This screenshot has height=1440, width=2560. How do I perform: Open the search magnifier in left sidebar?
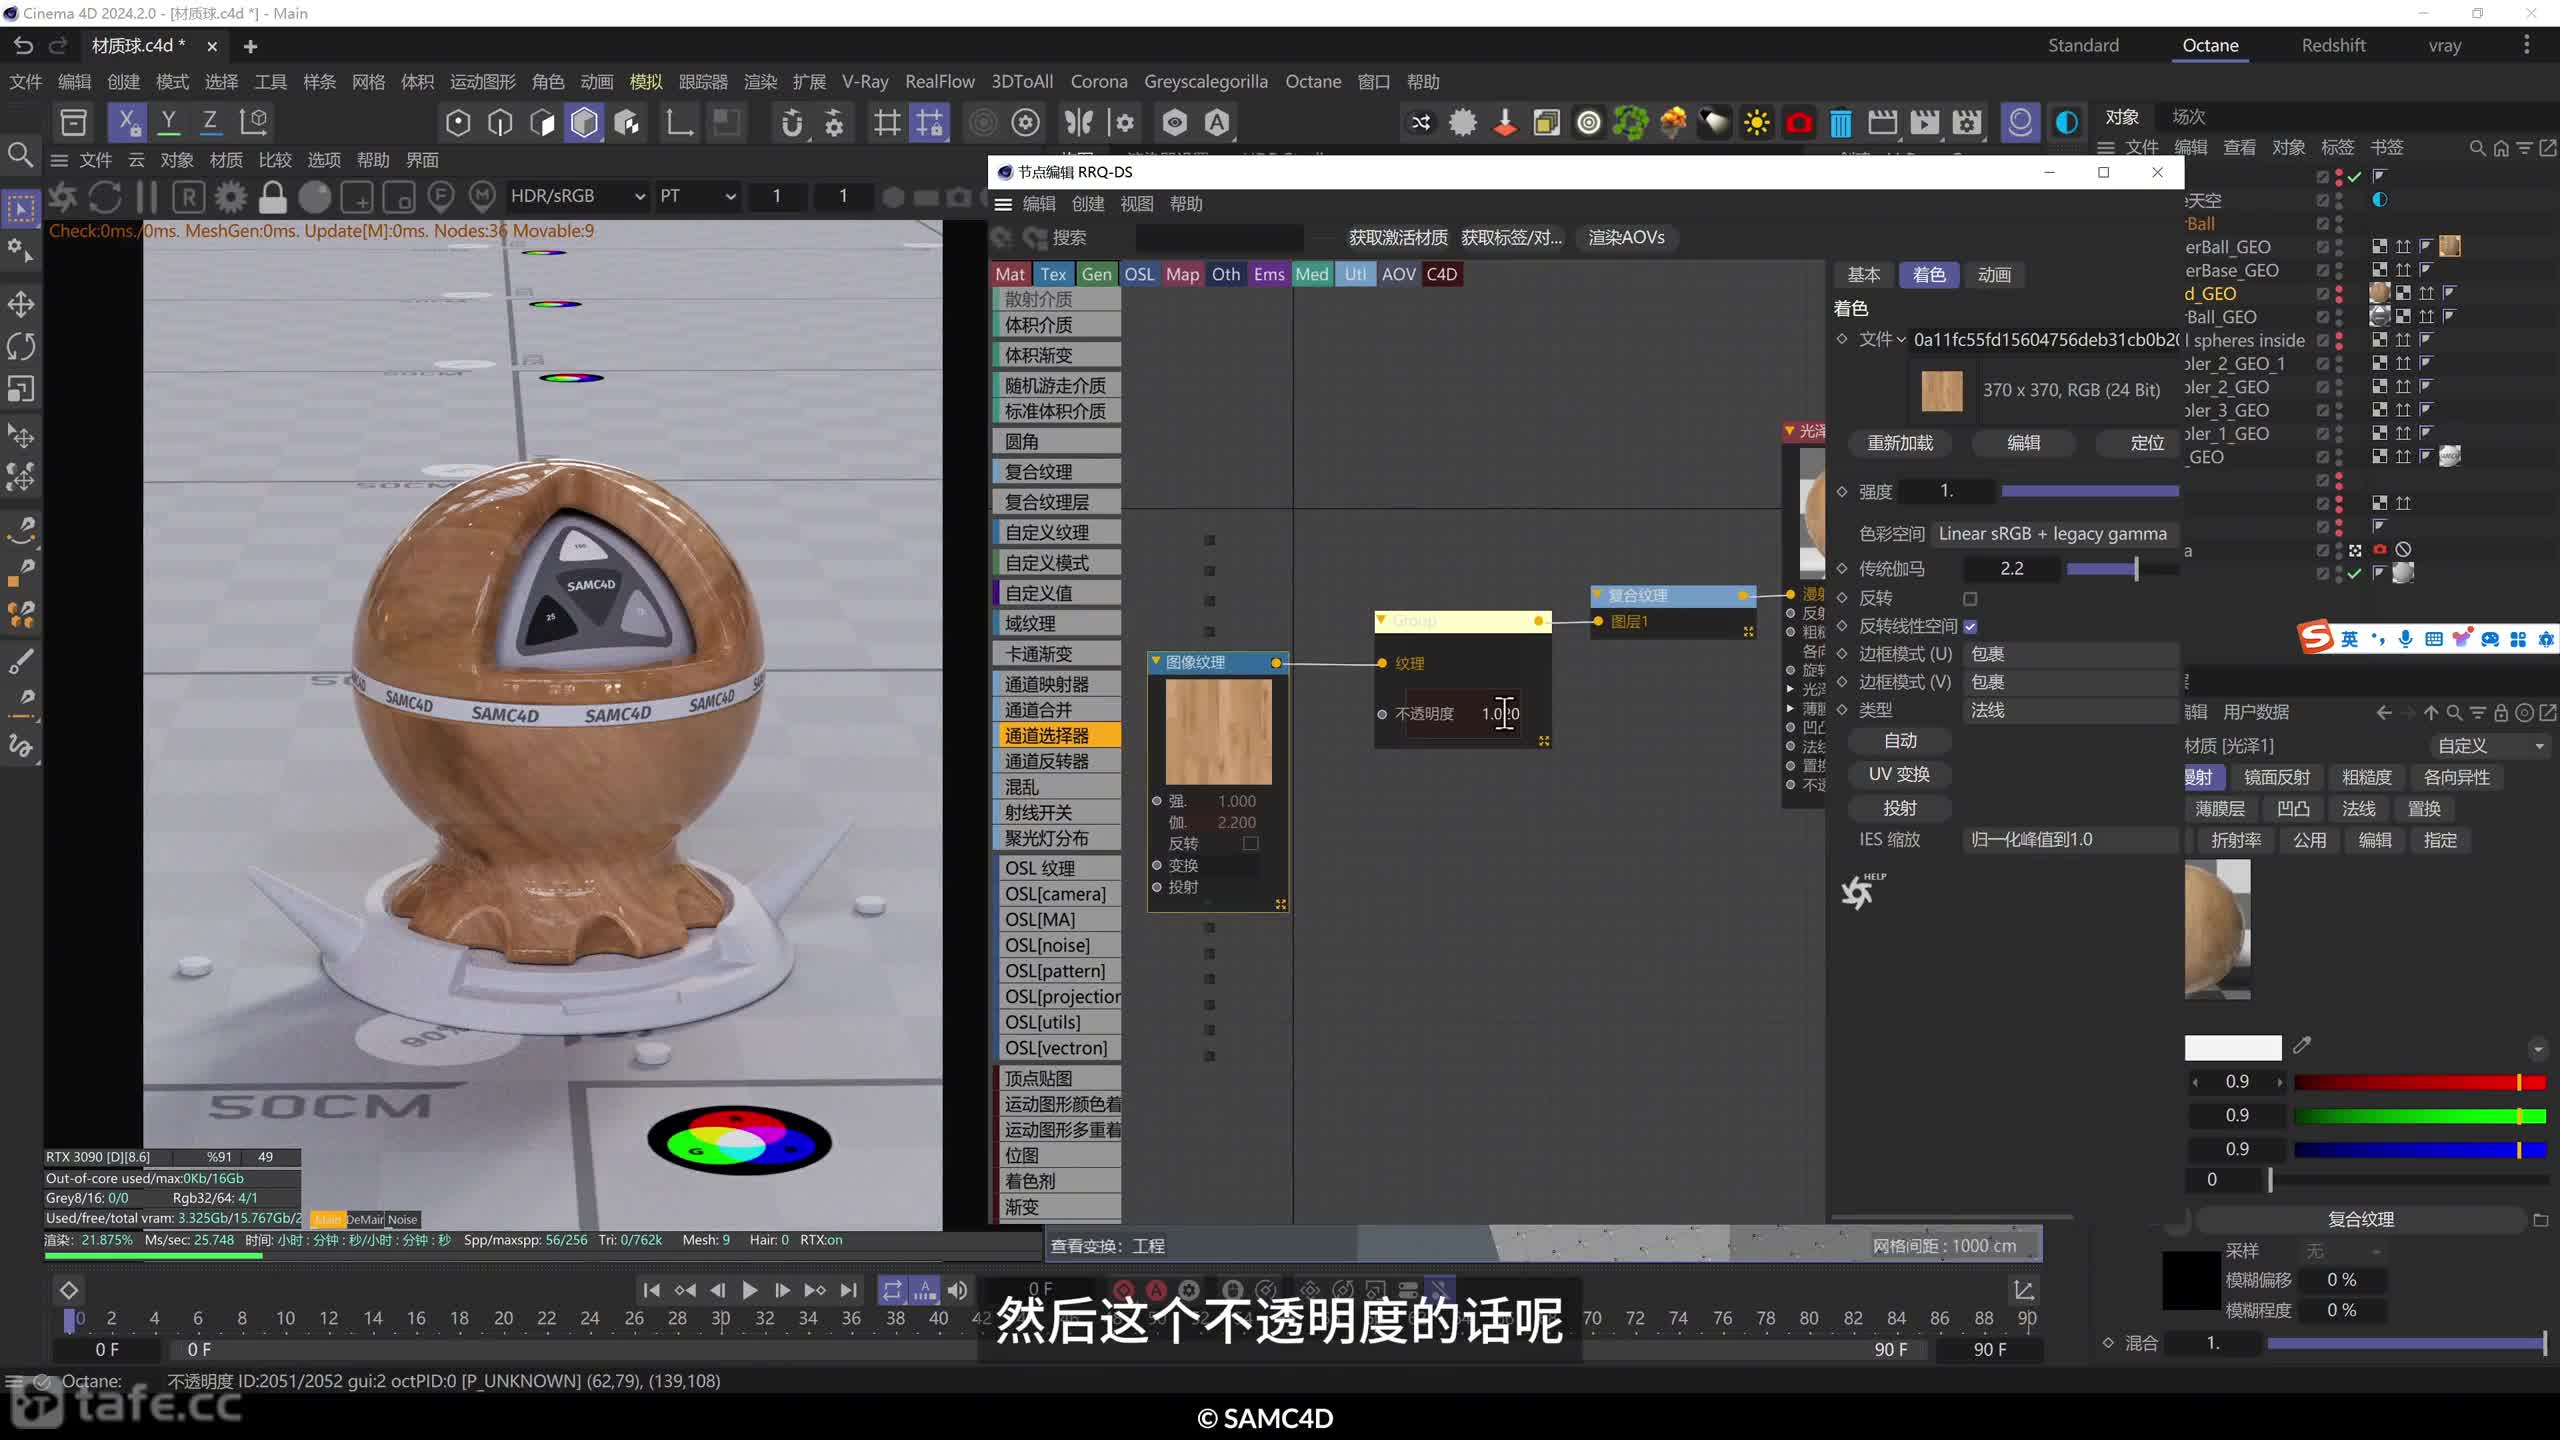[x=20, y=155]
